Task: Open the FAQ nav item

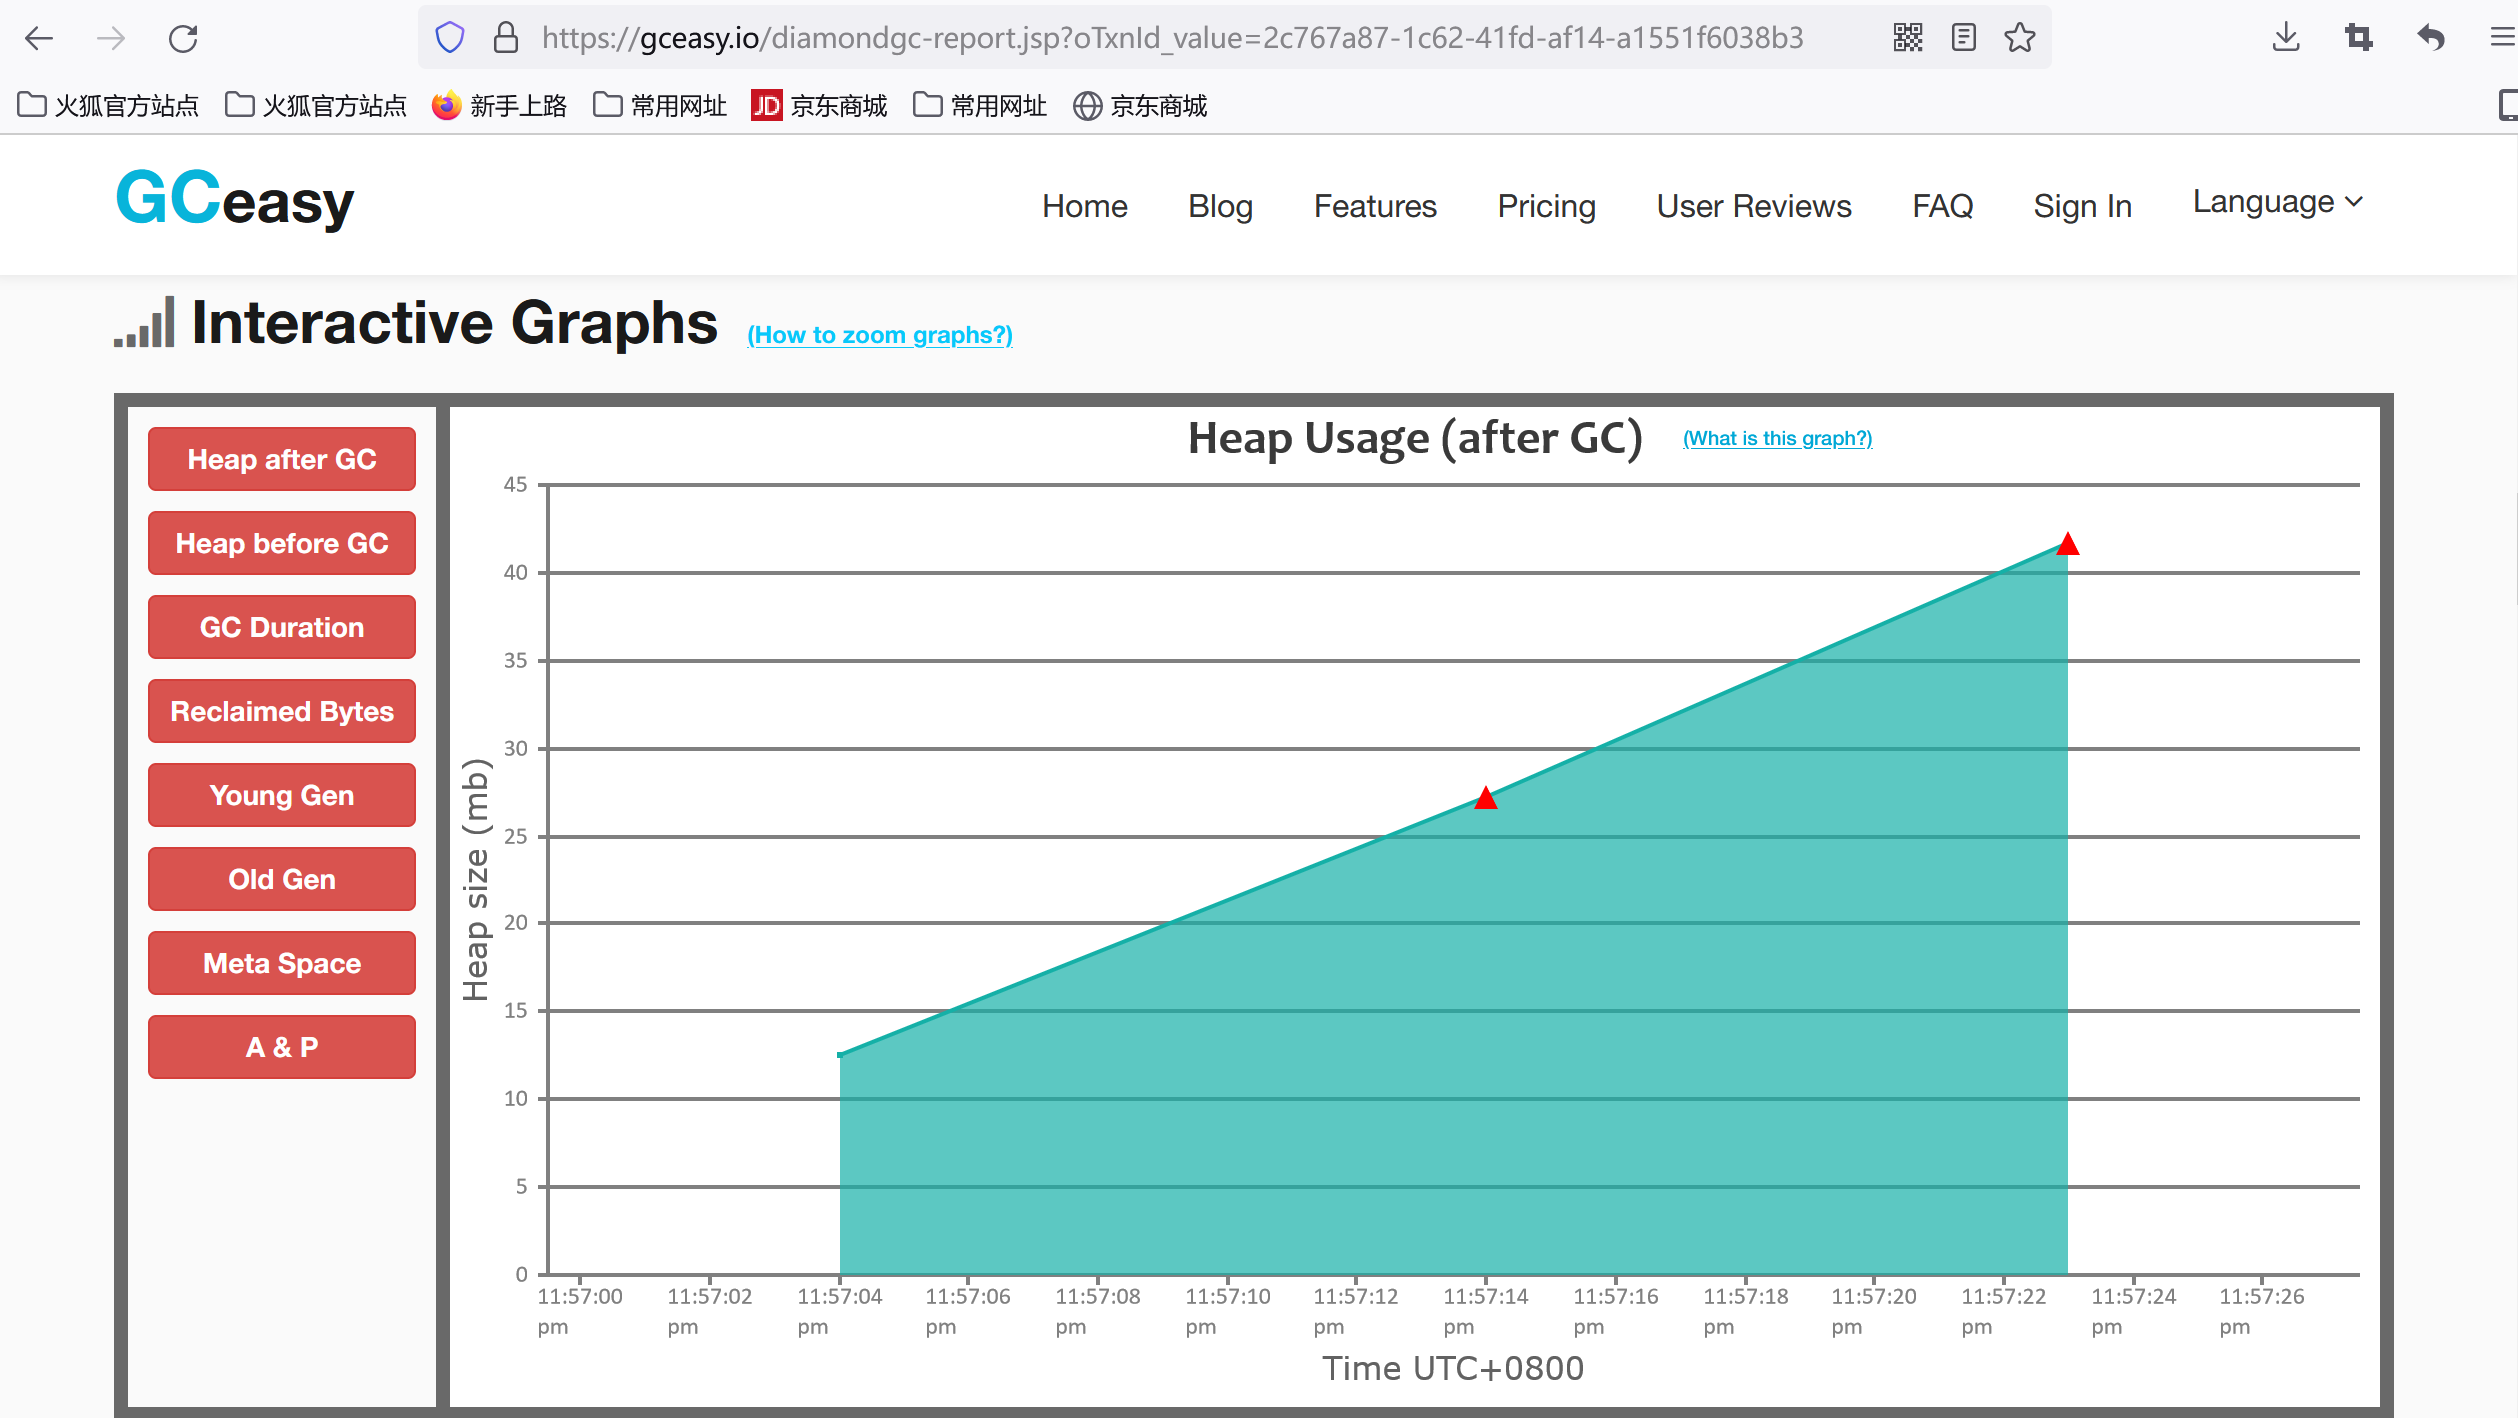Action: point(1942,206)
